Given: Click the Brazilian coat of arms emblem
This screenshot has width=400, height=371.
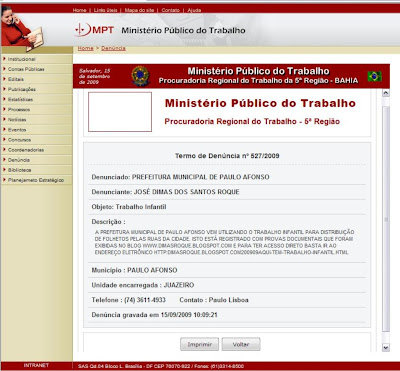Looking at the screenshot, I should [141, 76].
